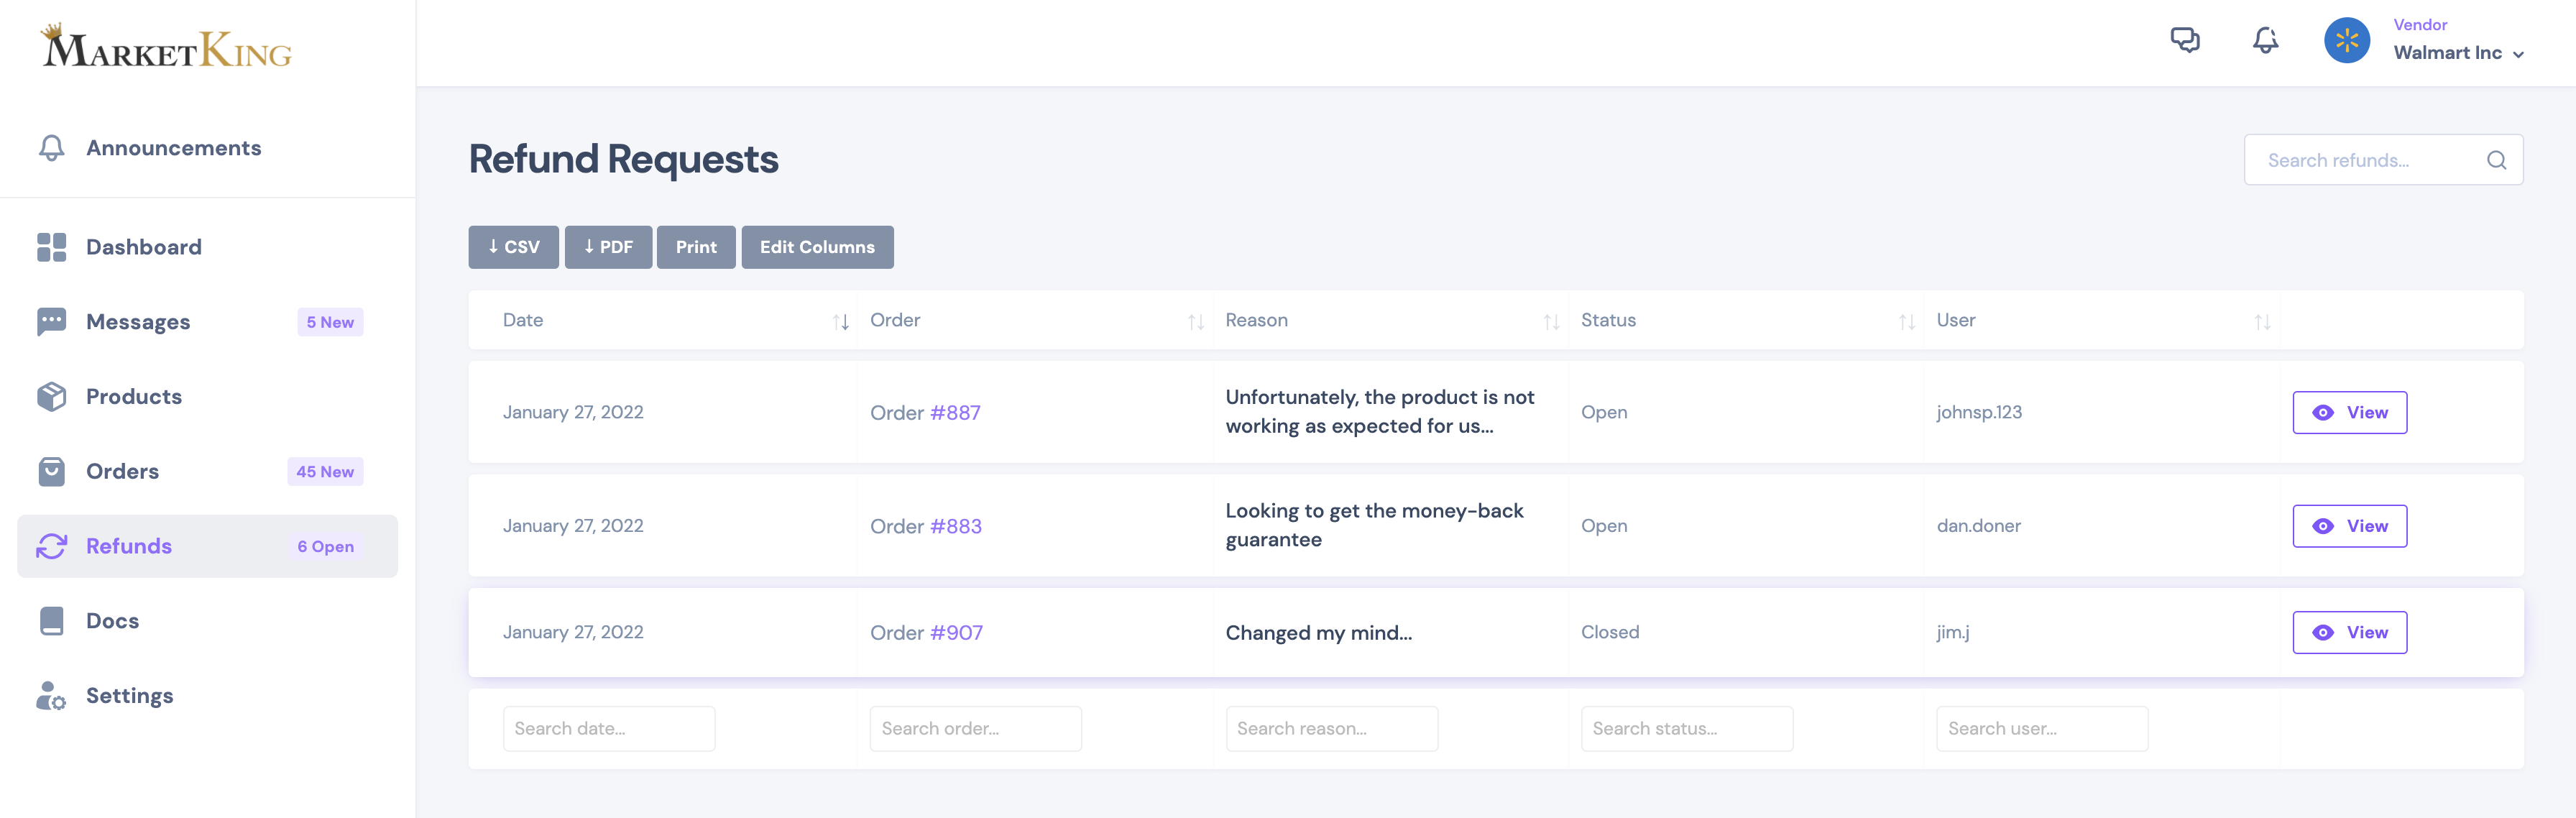Select the Refunds refresh icon in sidebar
Screen dimensions: 2576x818
coord(51,546)
